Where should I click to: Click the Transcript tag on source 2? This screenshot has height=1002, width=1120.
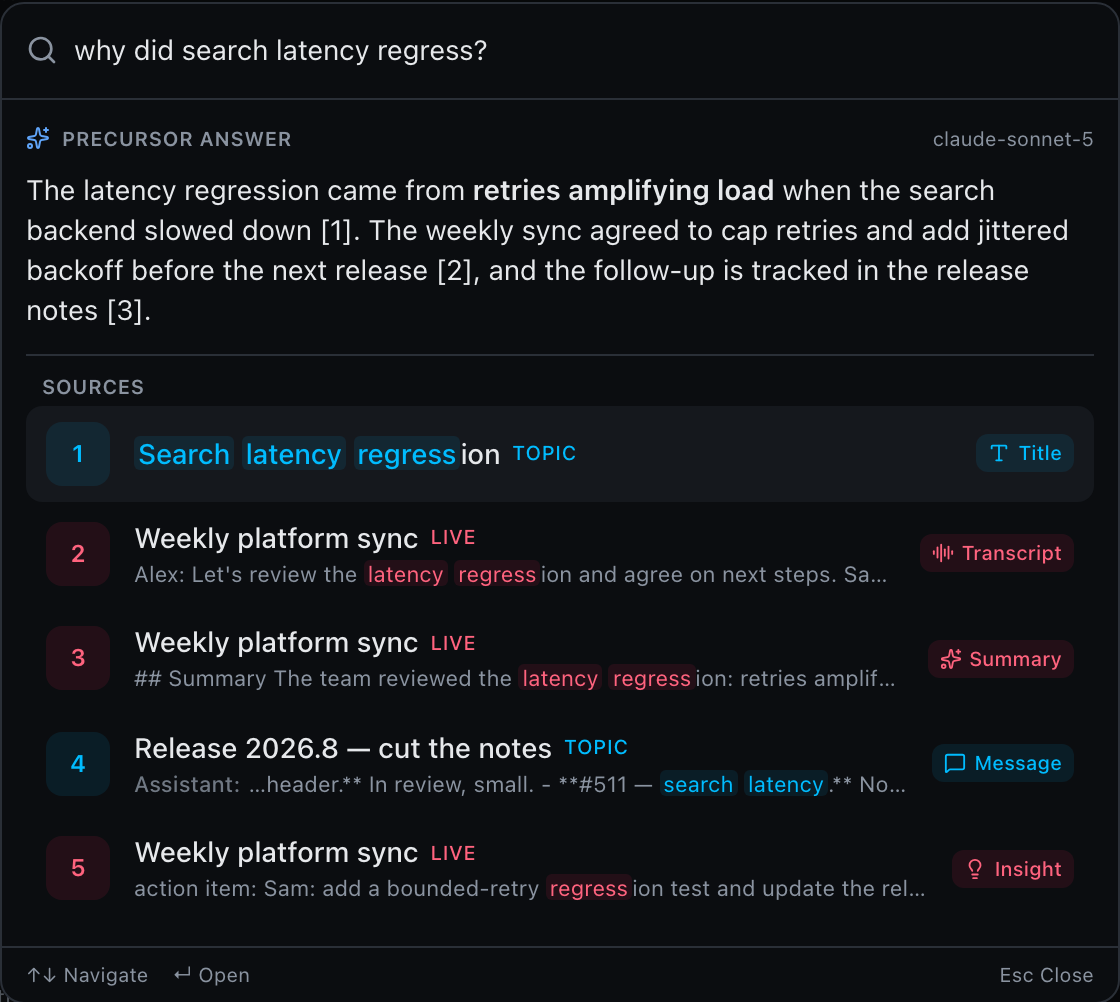[x=996, y=553]
